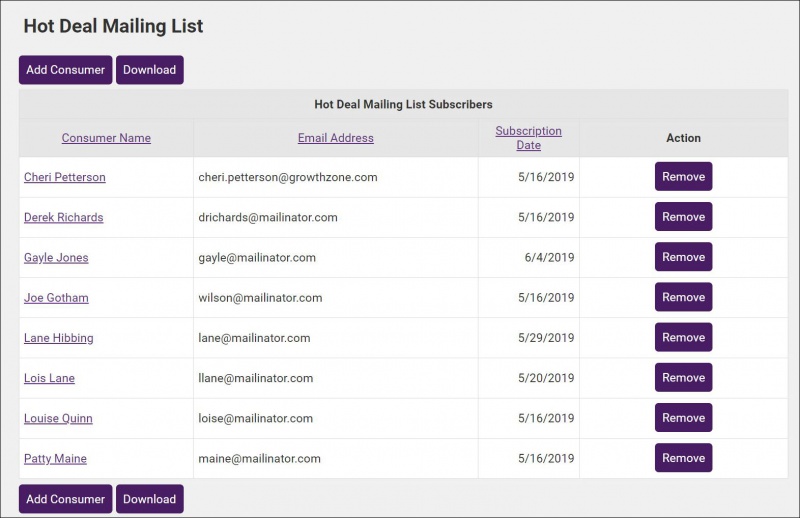Screen dimensions: 800x518
Task: Open Cheri Petterson's consumer record
Action: point(65,177)
